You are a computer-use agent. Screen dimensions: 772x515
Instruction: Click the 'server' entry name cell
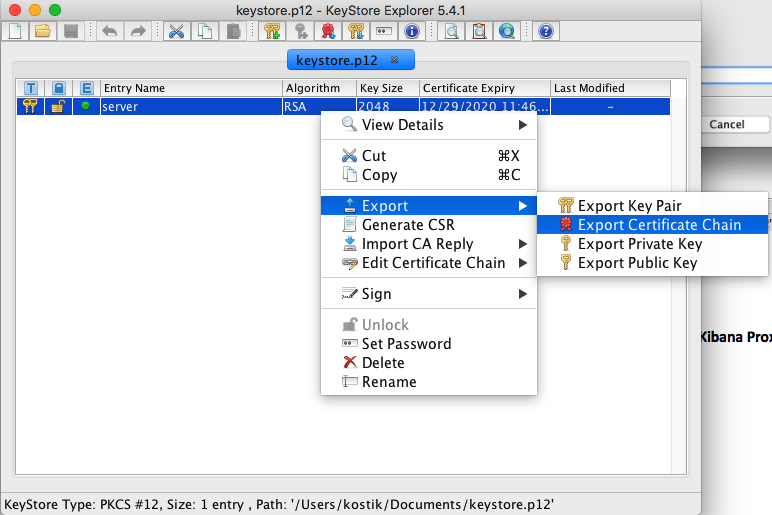click(192, 106)
